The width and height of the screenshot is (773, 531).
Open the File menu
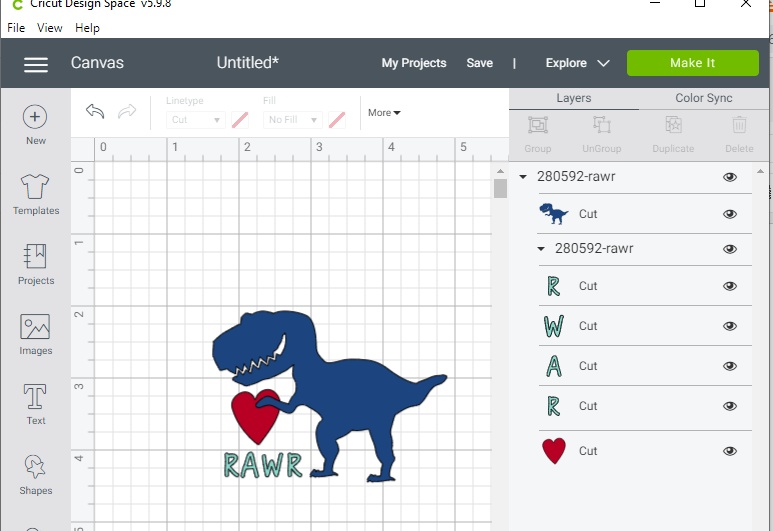16,28
